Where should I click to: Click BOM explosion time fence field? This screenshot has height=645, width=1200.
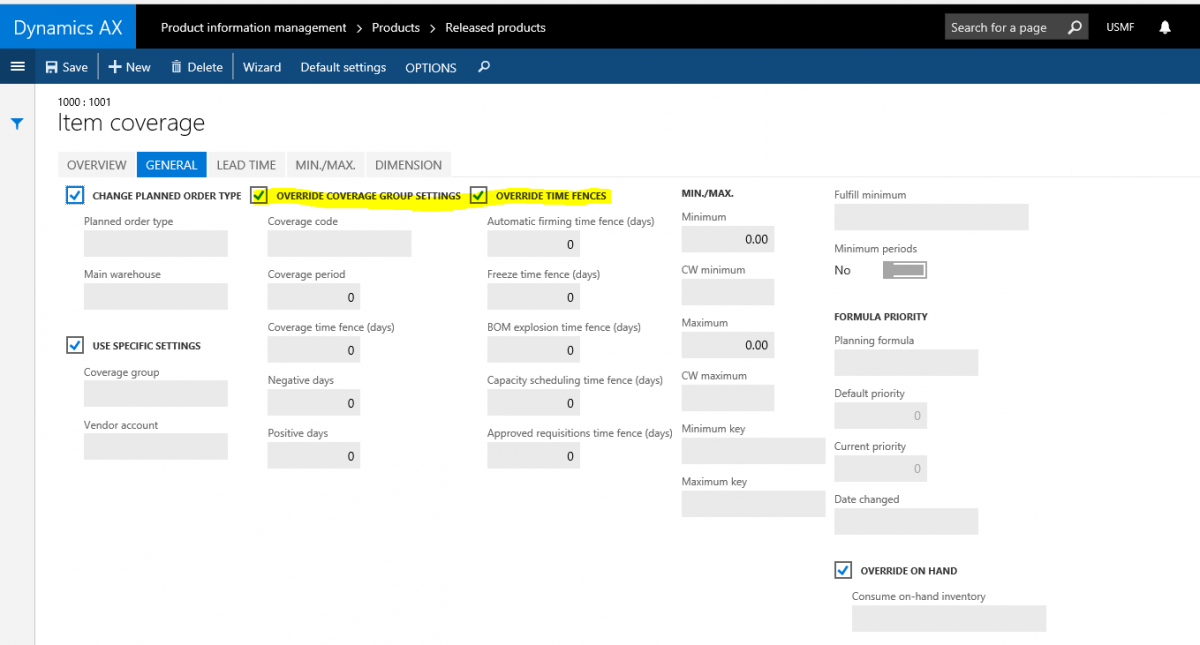pyautogui.click(x=534, y=350)
